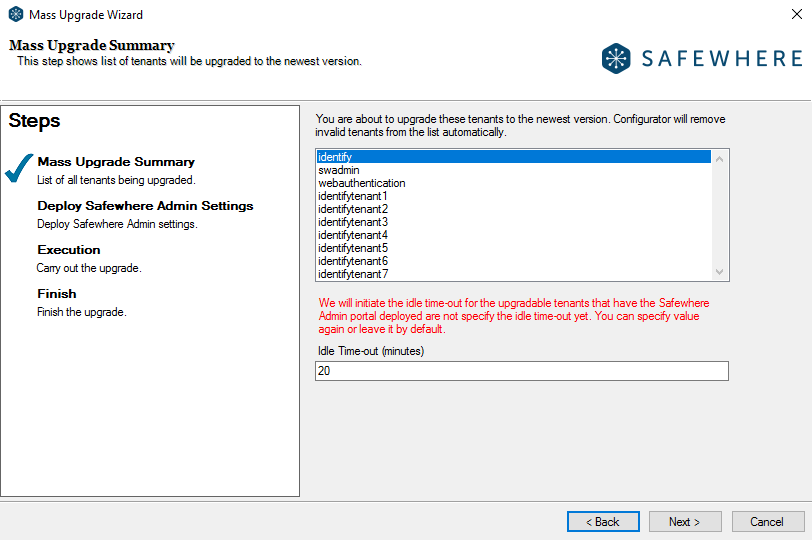Click the 'Execution' step heading
812x540 pixels.
[x=69, y=250]
